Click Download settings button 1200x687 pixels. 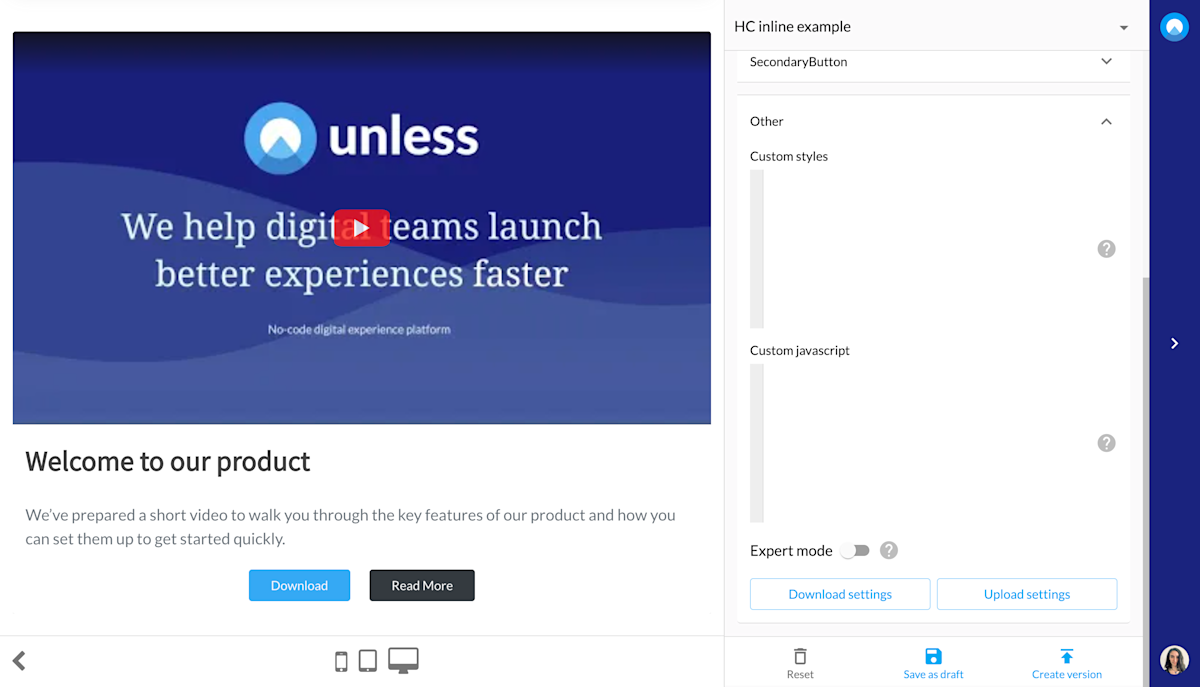tap(840, 594)
